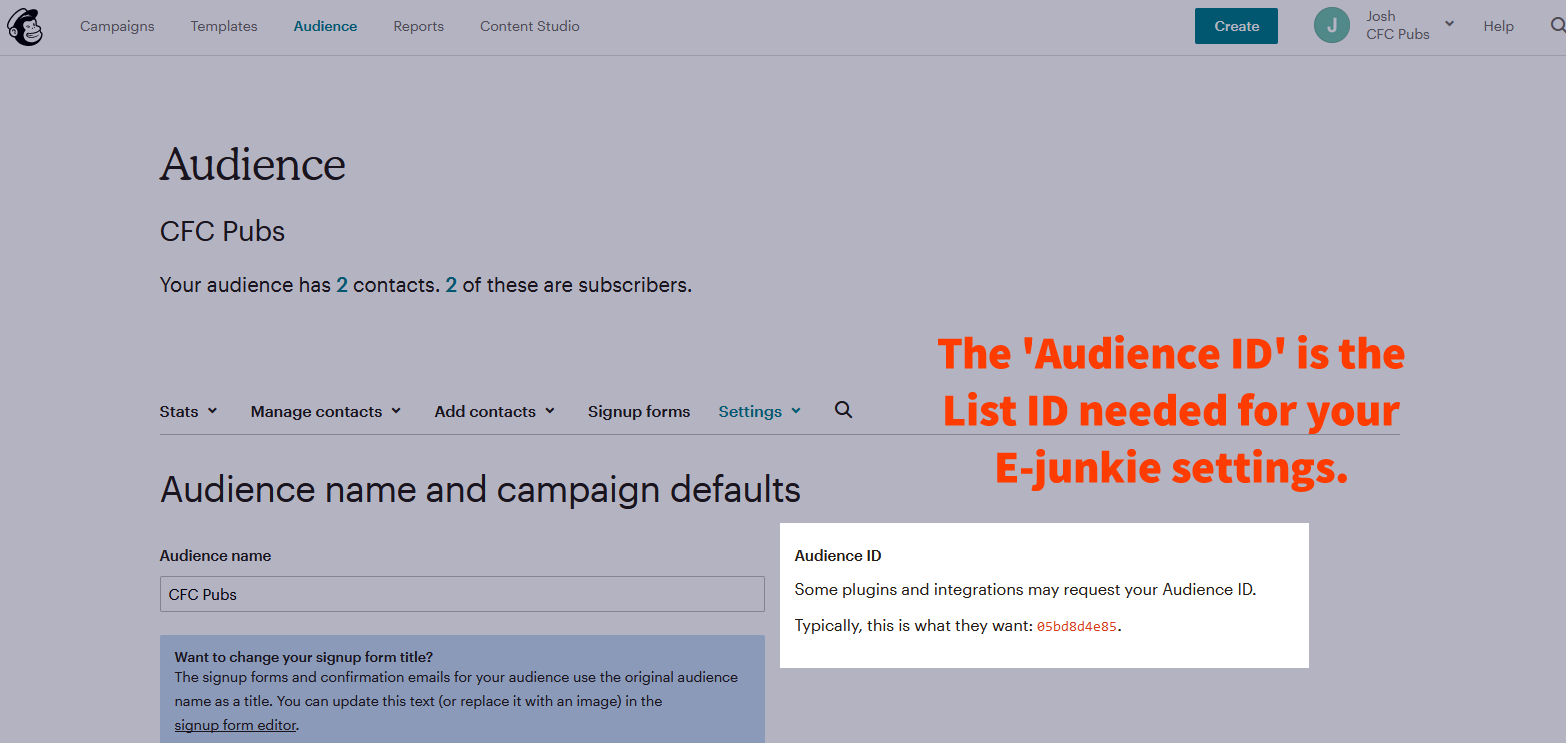The image size is (1566, 743).
Task: Expand the Manage contacts dropdown
Action: coord(326,411)
